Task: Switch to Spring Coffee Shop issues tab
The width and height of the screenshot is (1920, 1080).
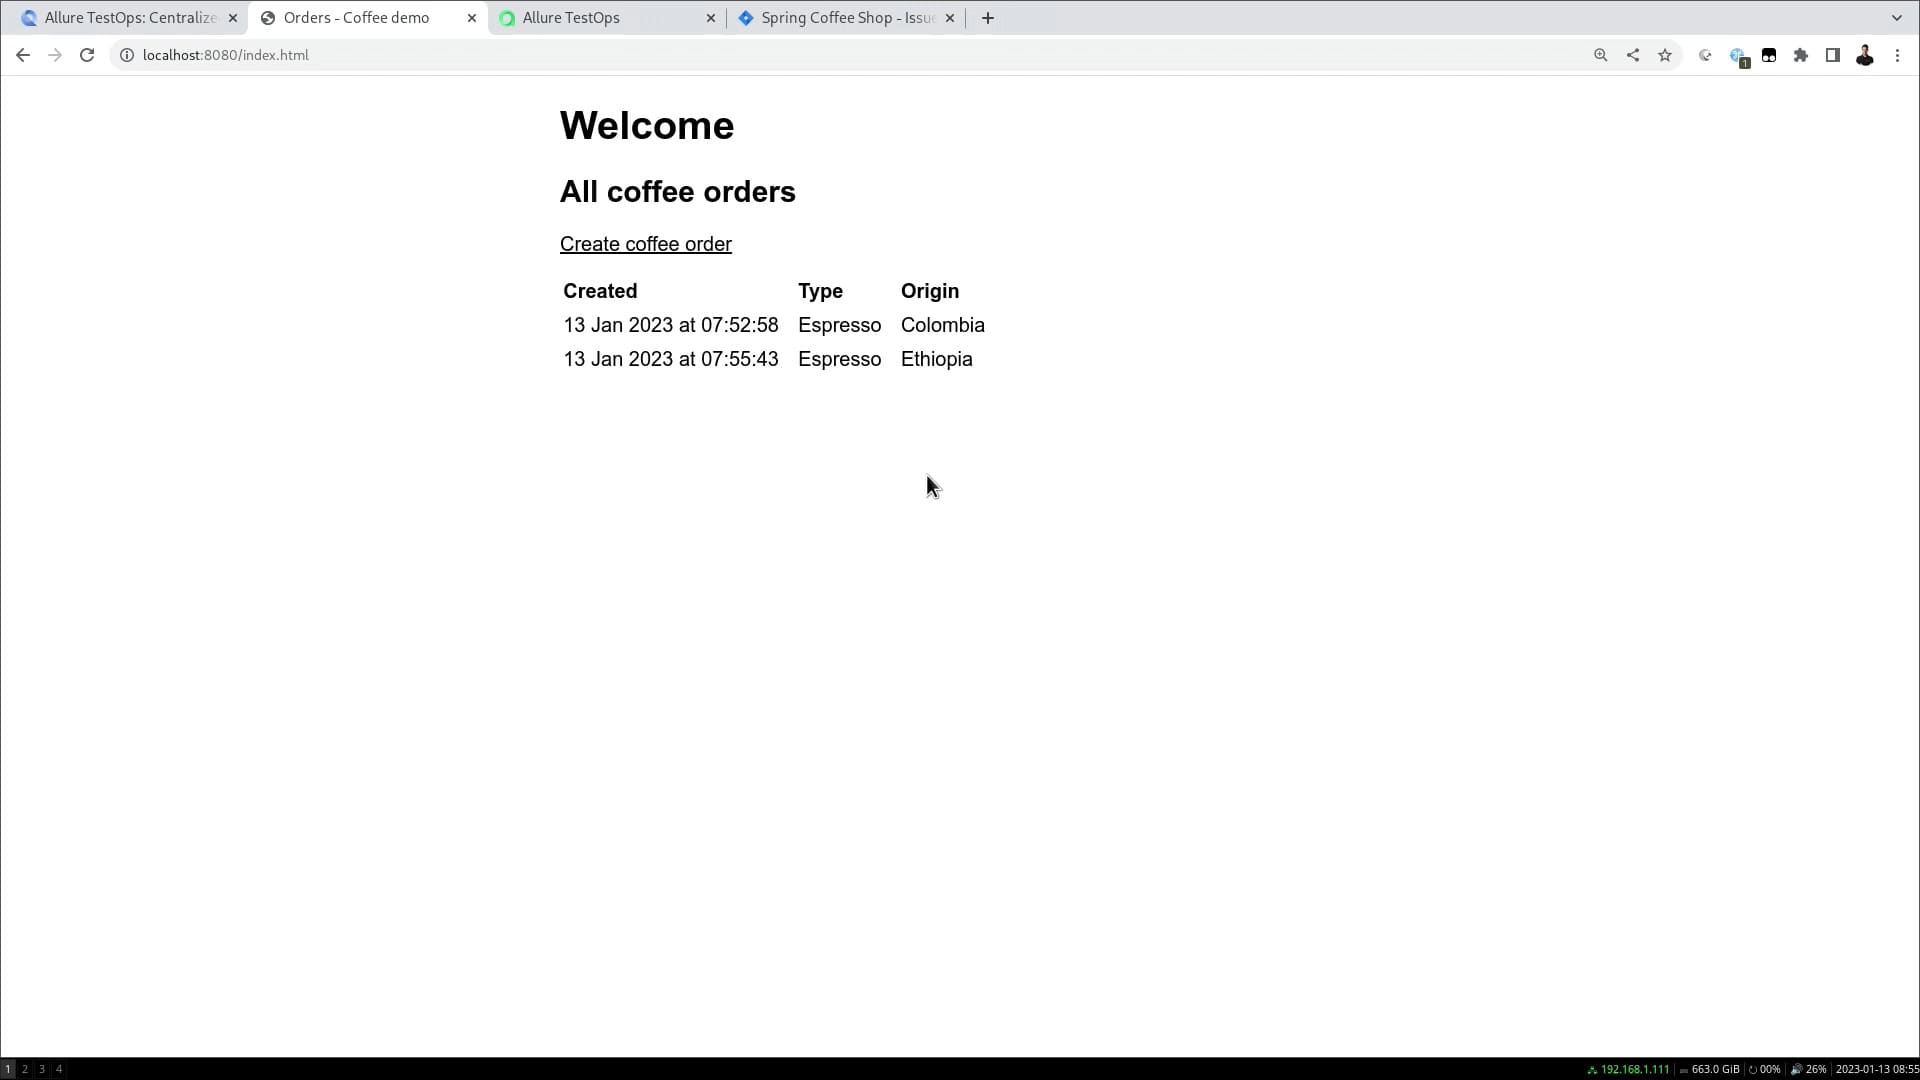Action: (x=846, y=18)
